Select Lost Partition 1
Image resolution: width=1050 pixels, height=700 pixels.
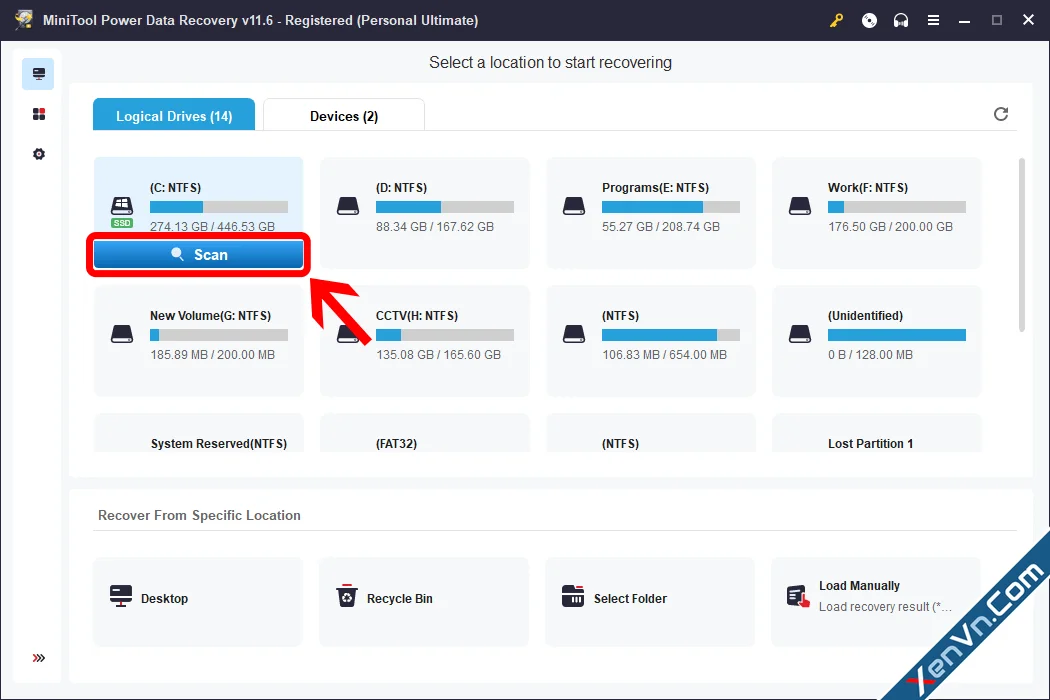click(x=877, y=435)
